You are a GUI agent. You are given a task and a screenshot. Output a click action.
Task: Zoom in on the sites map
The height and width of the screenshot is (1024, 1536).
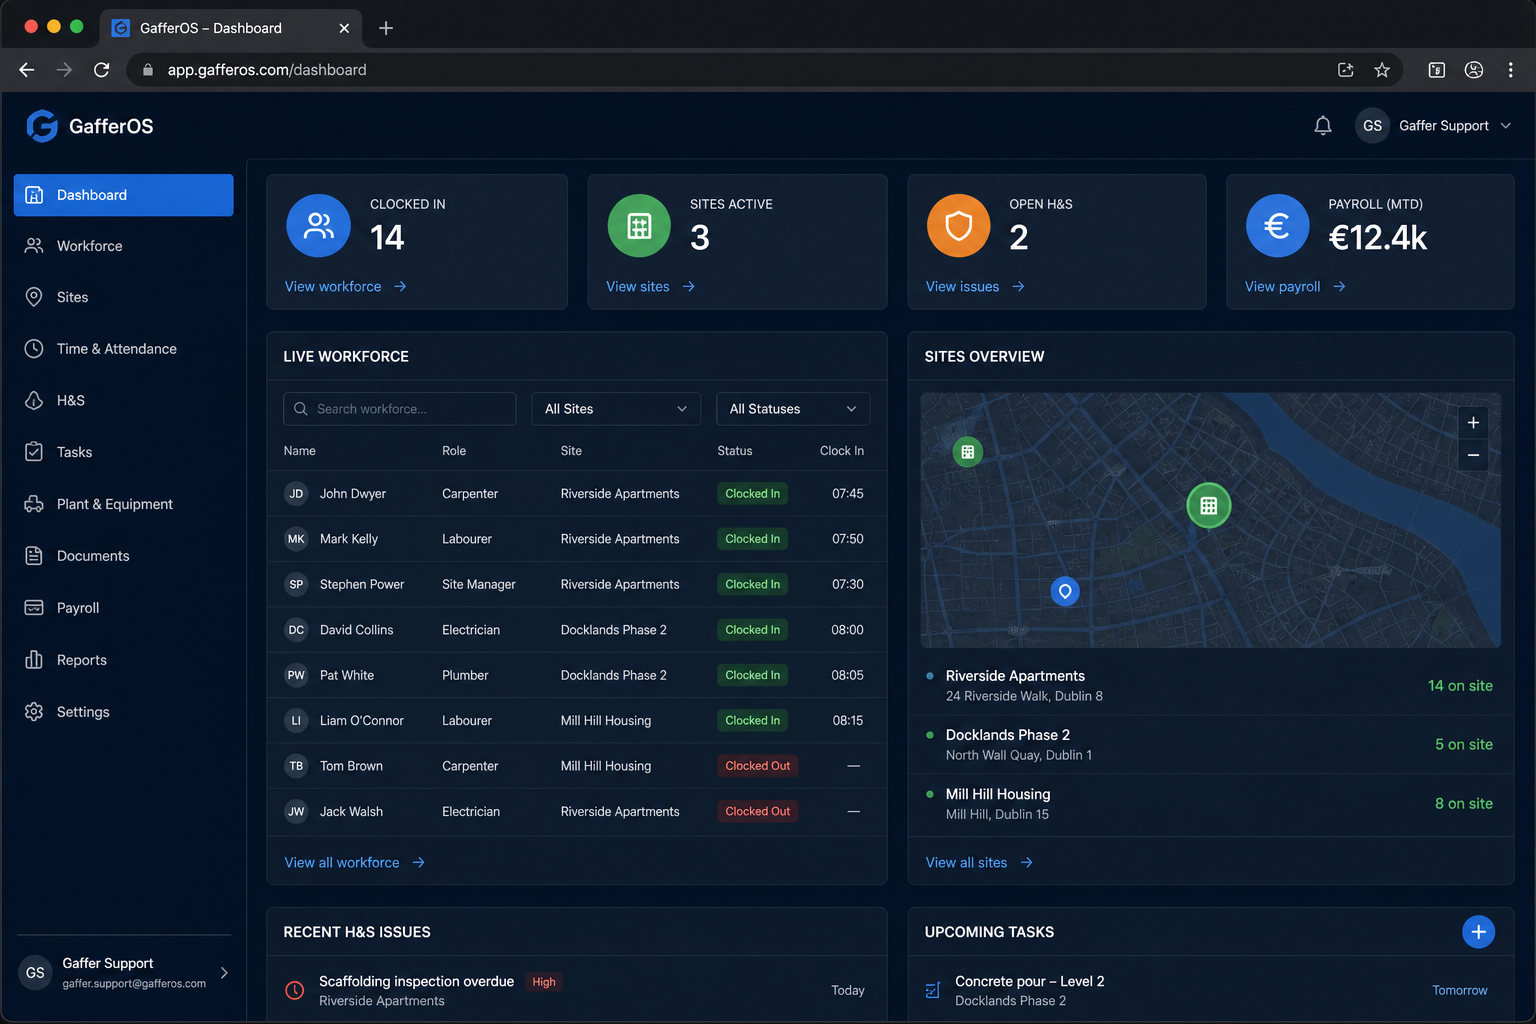[1473, 423]
